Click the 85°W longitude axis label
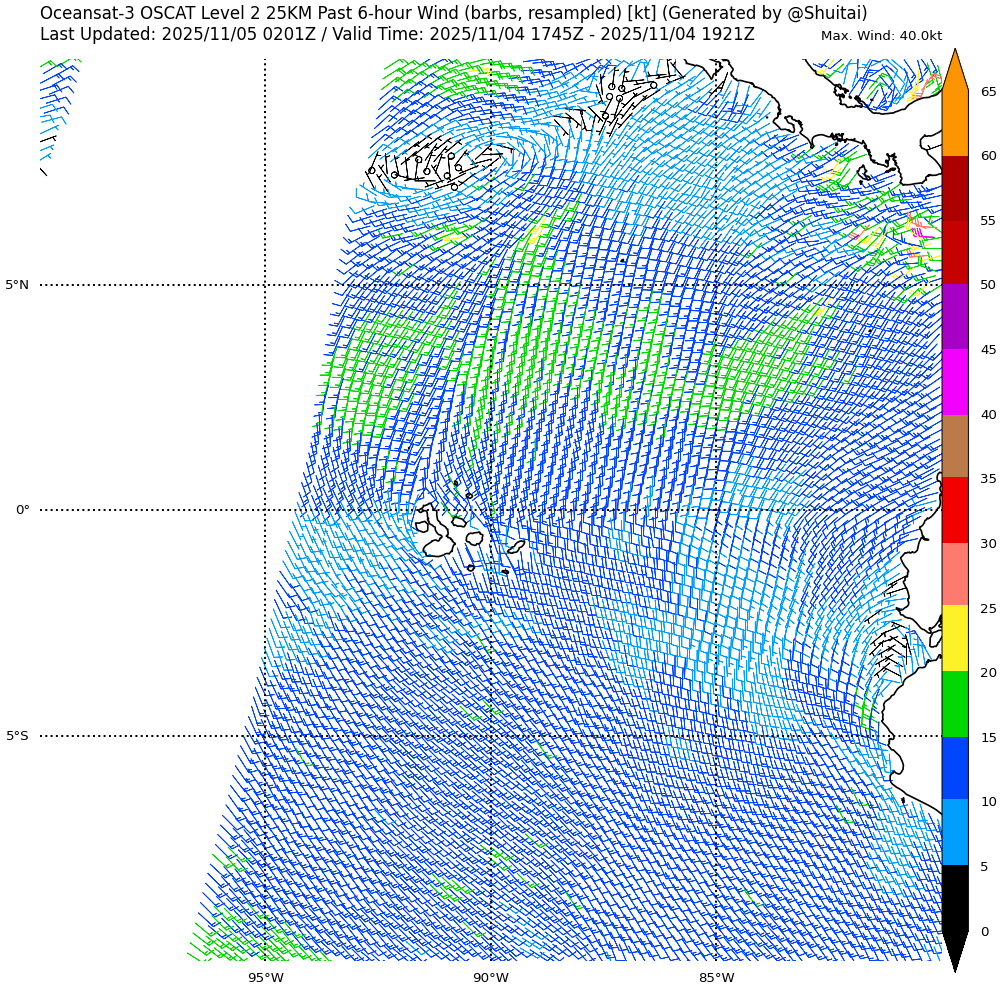1002x989 pixels. (x=716, y=978)
